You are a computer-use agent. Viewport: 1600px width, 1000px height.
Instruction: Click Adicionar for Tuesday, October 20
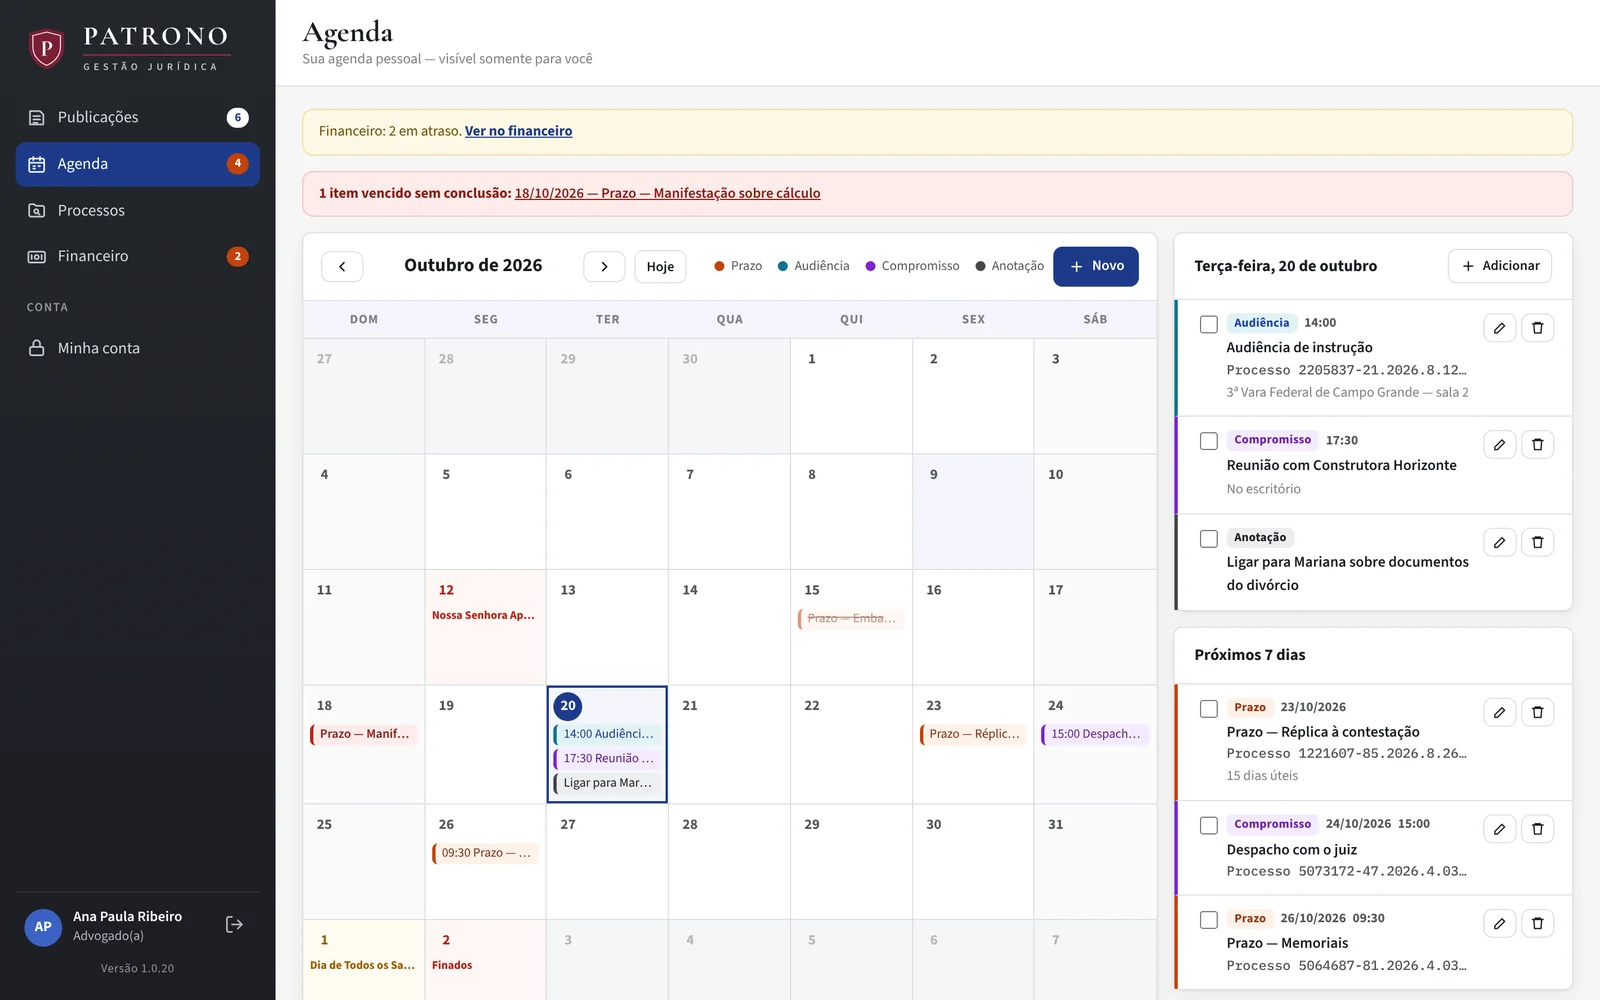click(x=1500, y=266)
